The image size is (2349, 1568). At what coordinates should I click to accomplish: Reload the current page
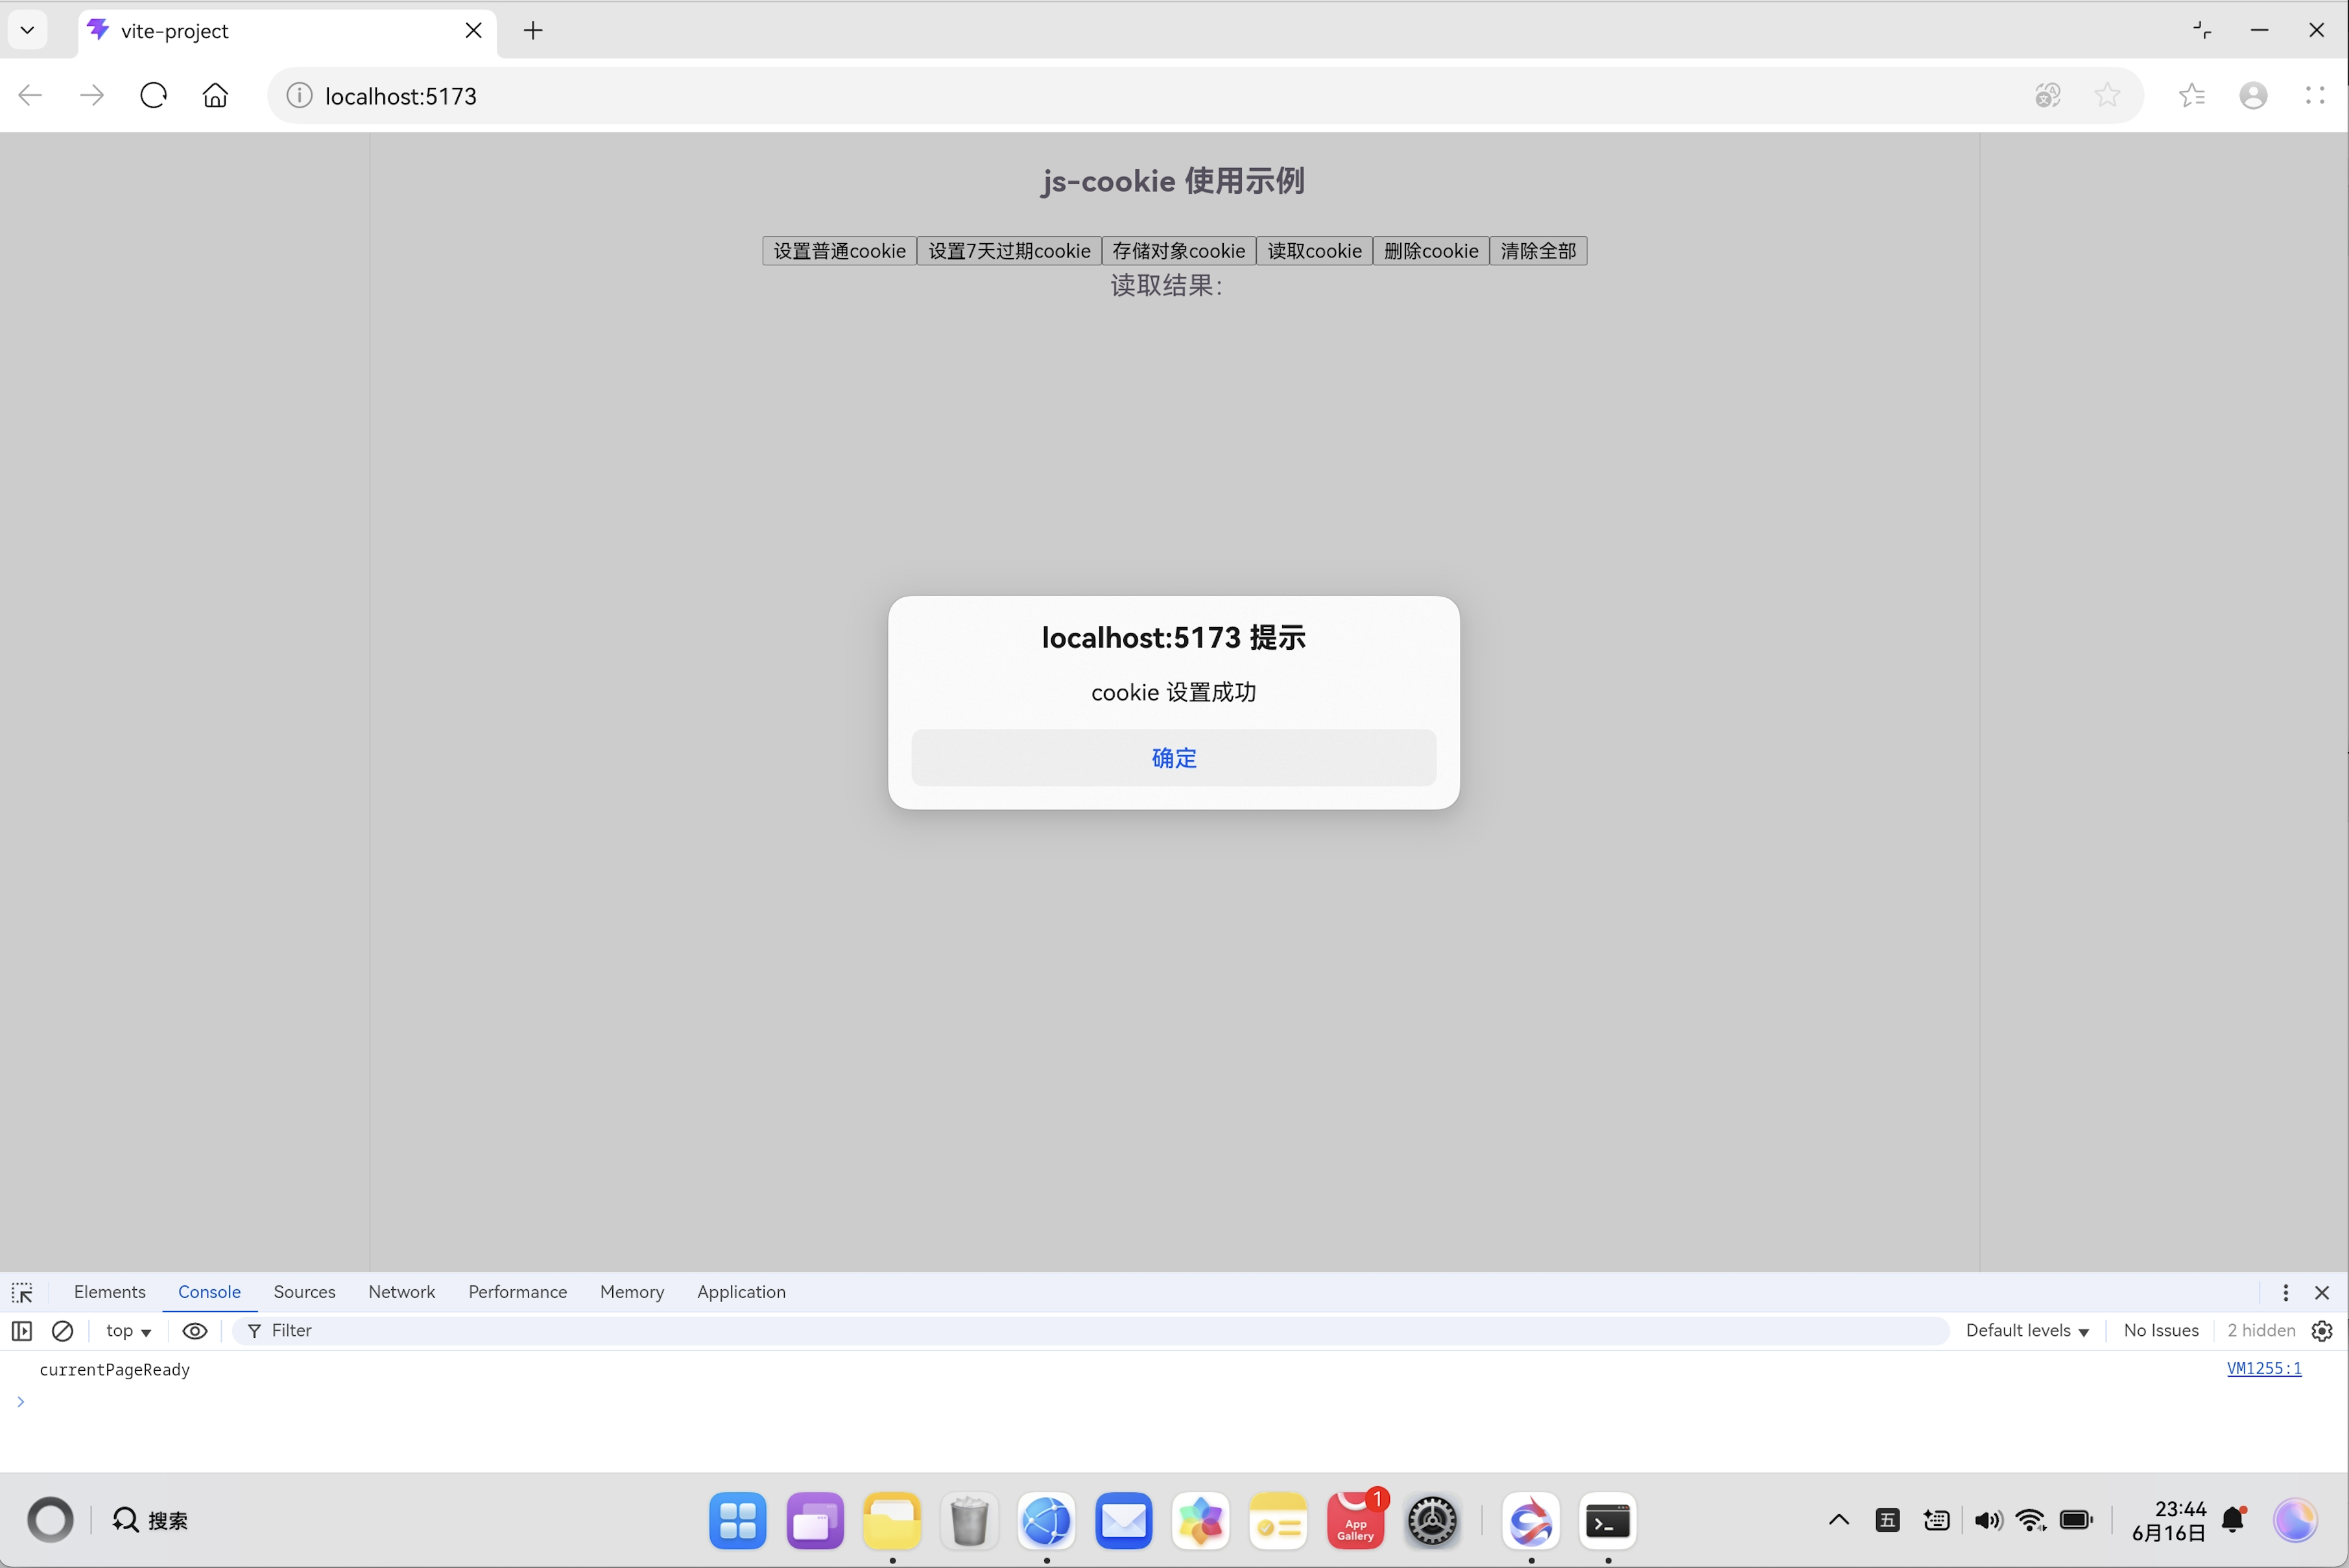pyautogui.click(x=153, y=95)
